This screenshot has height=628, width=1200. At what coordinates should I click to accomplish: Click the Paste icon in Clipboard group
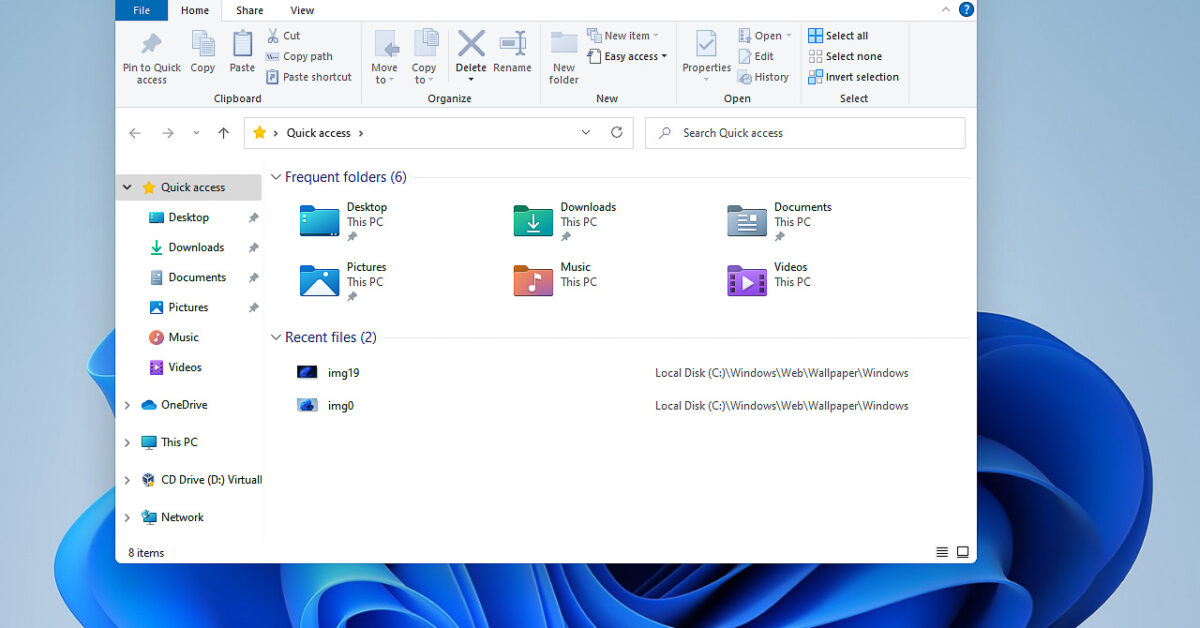[x=242, y=46]
